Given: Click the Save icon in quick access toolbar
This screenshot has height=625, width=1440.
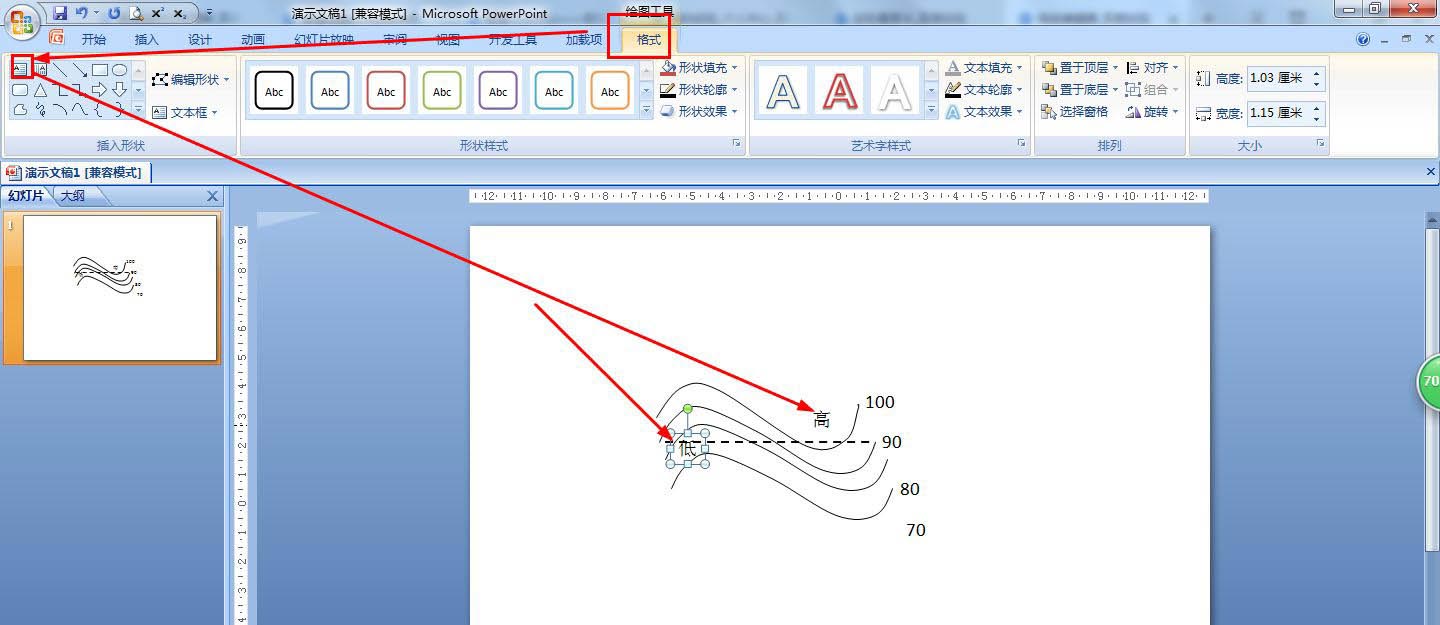Looking at the screenshot, I should point(60,13).
